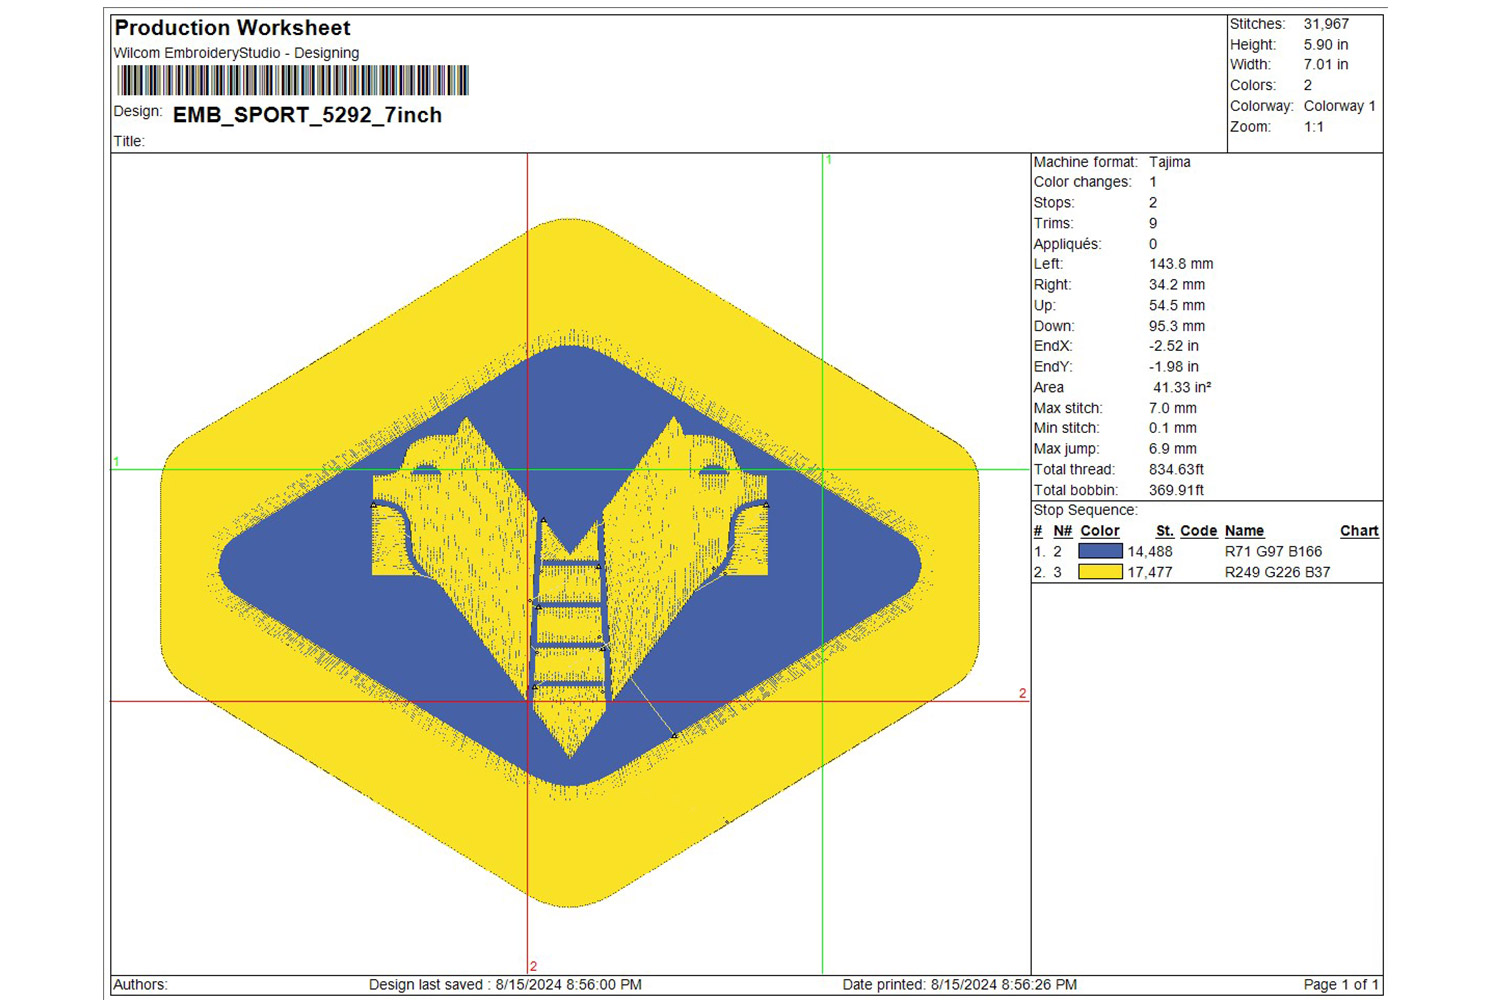Click the Tajima machine format value
The height and width of the screenshot is (1000, 1502).
pos(1169,162)
